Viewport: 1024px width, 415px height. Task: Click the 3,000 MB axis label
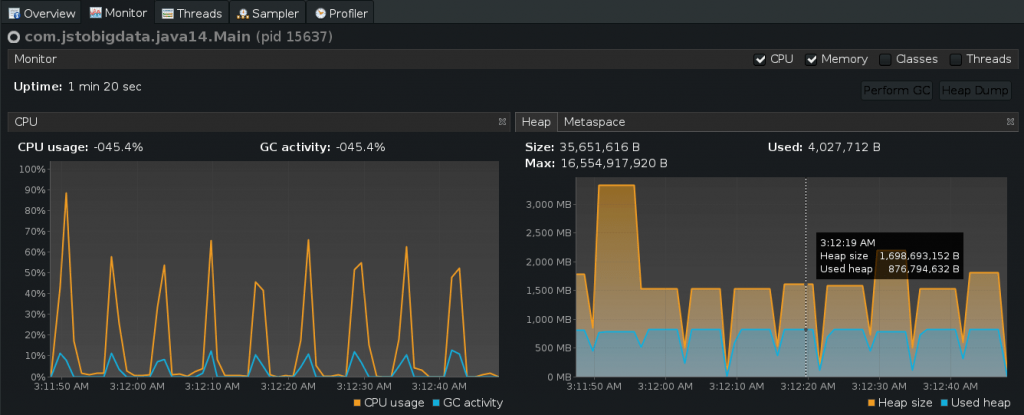click(x=550, y=205)
